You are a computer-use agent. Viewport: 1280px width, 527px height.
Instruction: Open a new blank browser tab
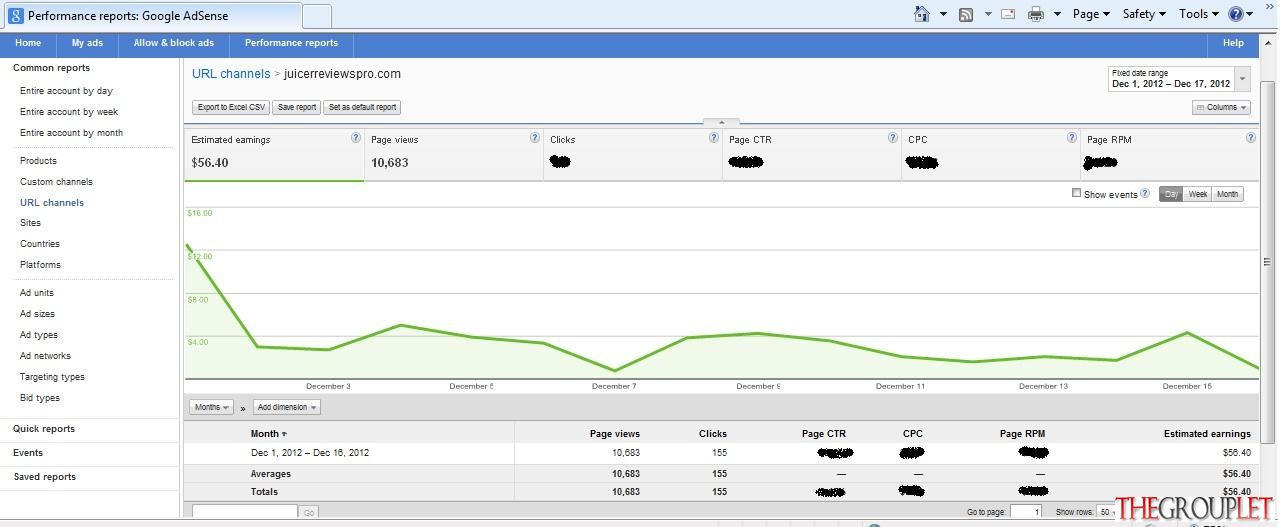(316, 16)
